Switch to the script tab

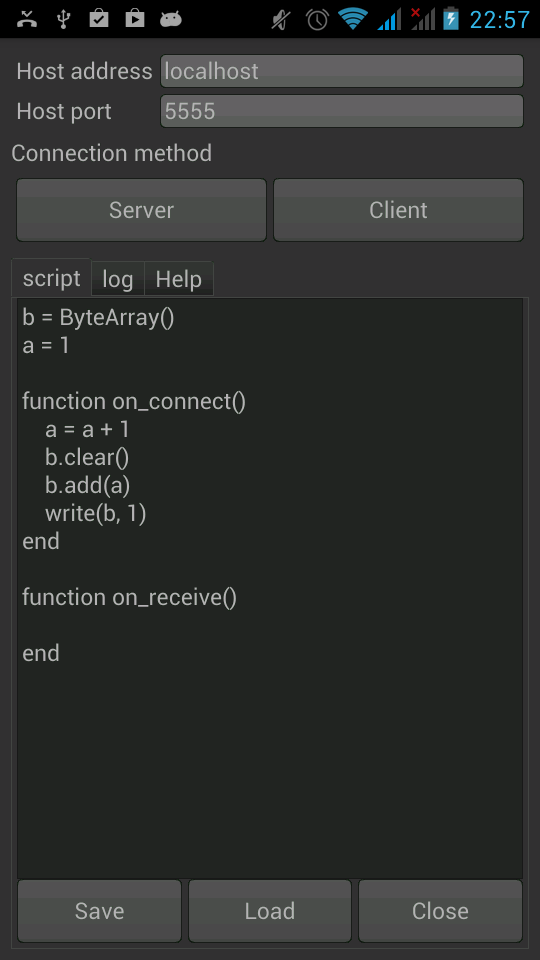51,278
